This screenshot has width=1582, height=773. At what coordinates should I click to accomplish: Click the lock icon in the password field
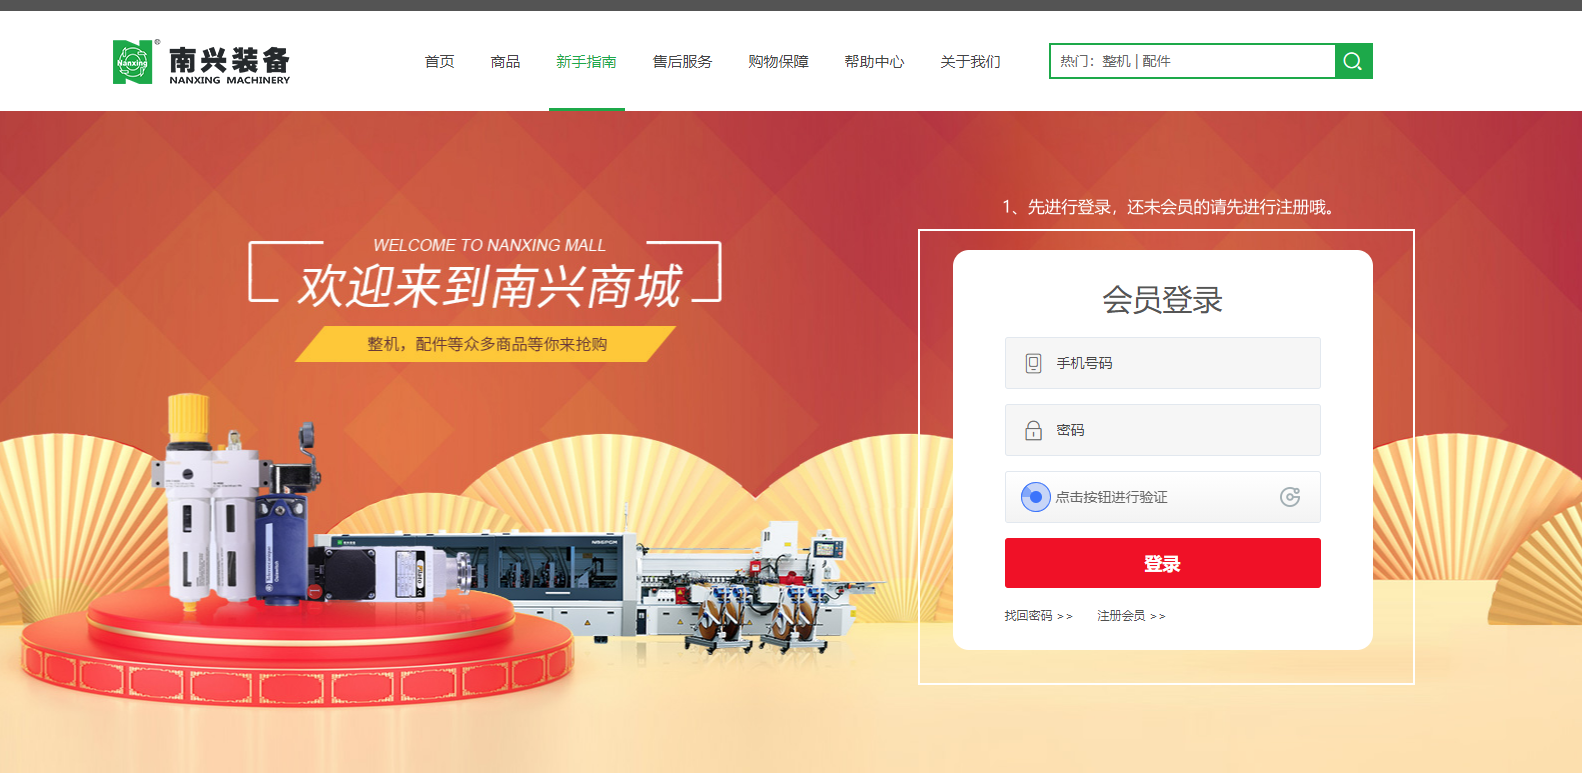pyautogui.click(x=1033, y=430)
